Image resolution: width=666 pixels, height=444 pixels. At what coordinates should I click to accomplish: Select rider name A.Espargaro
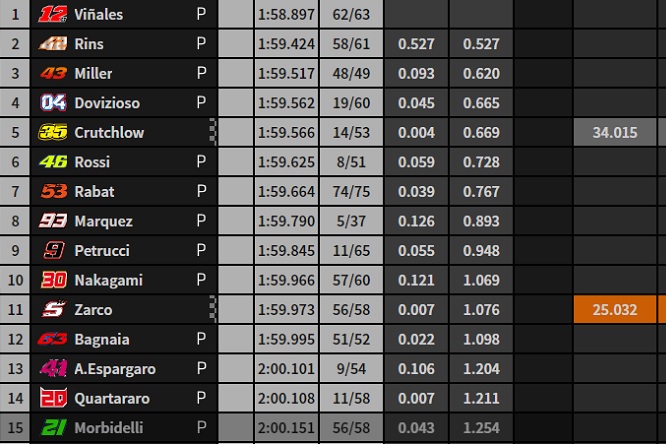[x=115, y=369]
